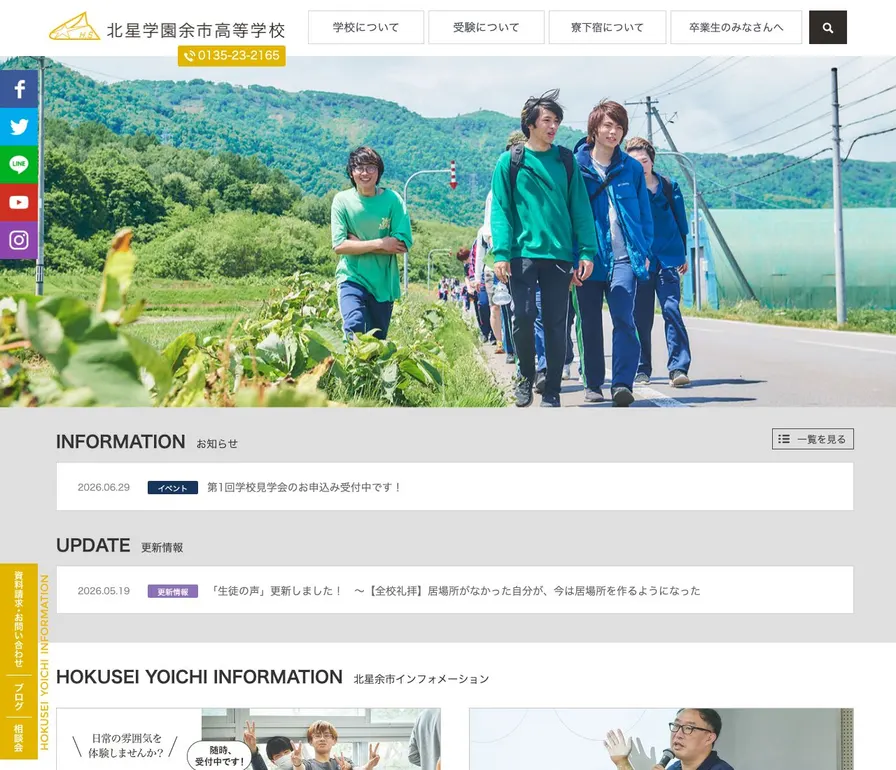Click the 随時、受付中です！ speech bubble
This screenshot has width=896, height=770.
[219, 755]
